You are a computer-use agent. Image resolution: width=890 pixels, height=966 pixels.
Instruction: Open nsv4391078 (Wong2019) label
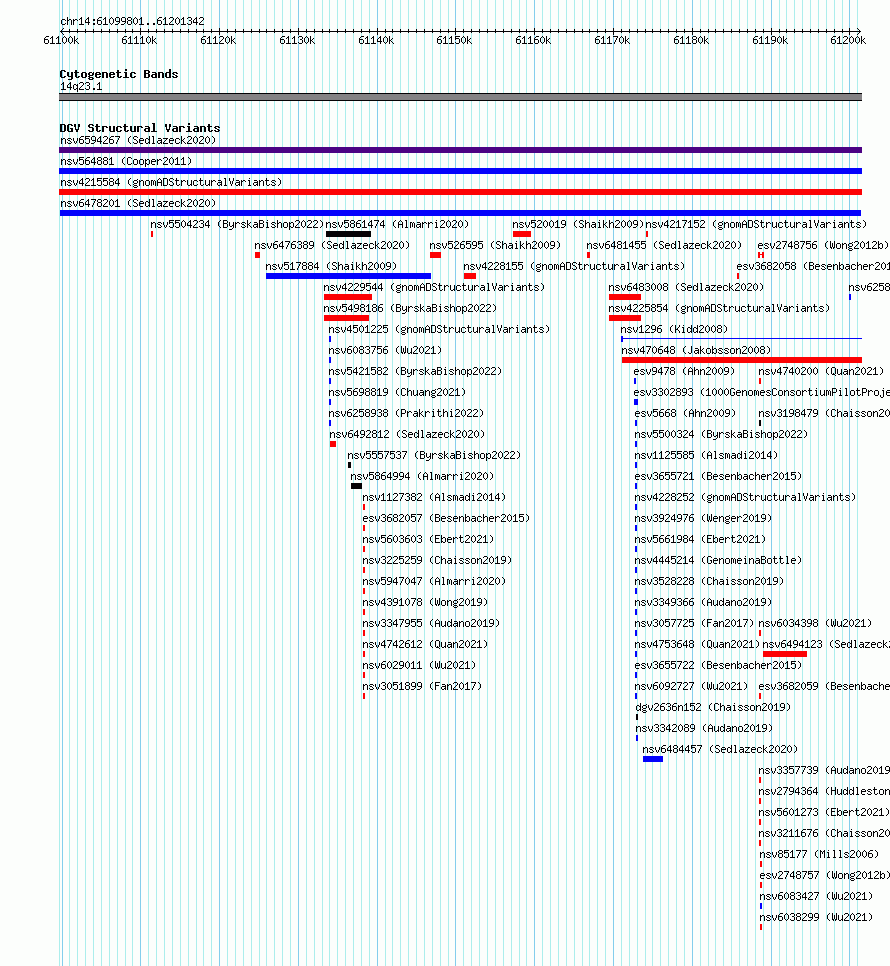pyautogui.click(x=425, y=601)
